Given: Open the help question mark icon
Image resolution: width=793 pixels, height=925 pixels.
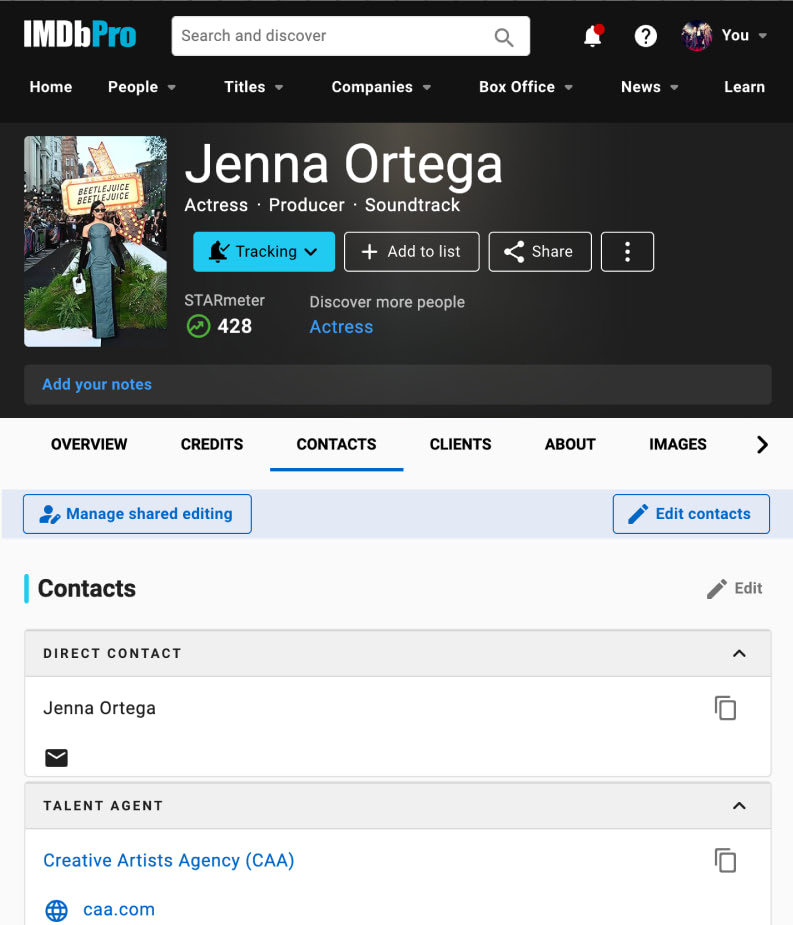Looking at the screenshot, I should click(645, 36).
